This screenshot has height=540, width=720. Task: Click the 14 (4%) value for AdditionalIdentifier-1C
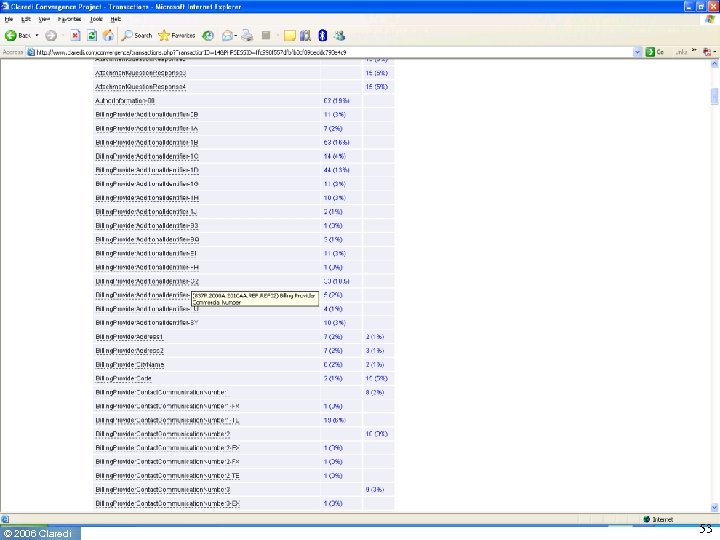[334, 156]
